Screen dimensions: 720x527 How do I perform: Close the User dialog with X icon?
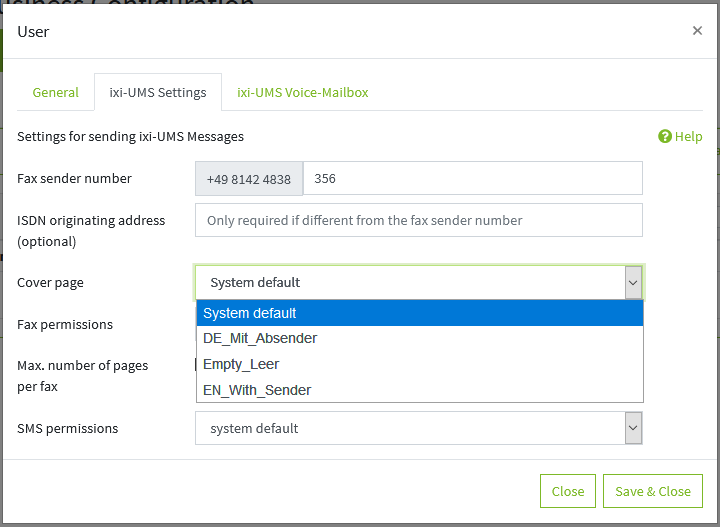(x=697, y=31)
